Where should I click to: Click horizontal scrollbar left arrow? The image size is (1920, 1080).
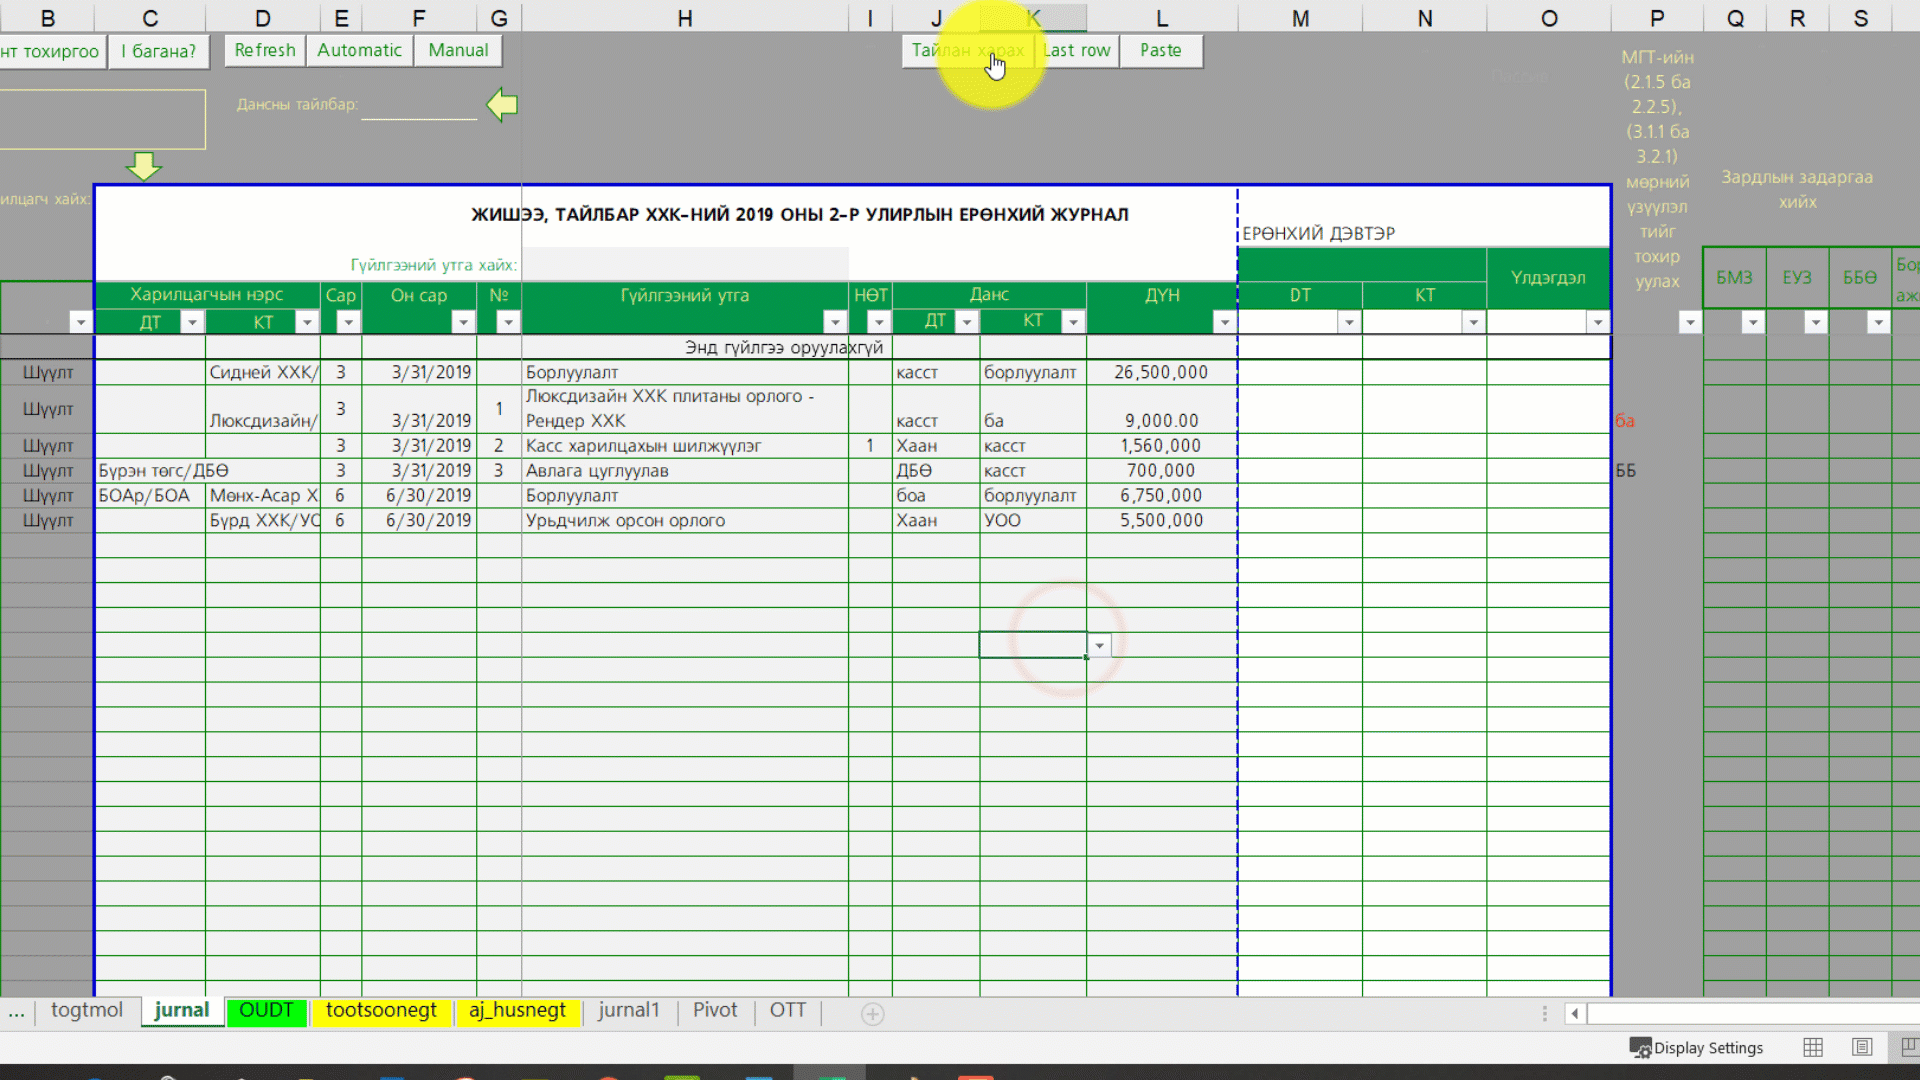pyautogui.click(x=1575, y=1014)
